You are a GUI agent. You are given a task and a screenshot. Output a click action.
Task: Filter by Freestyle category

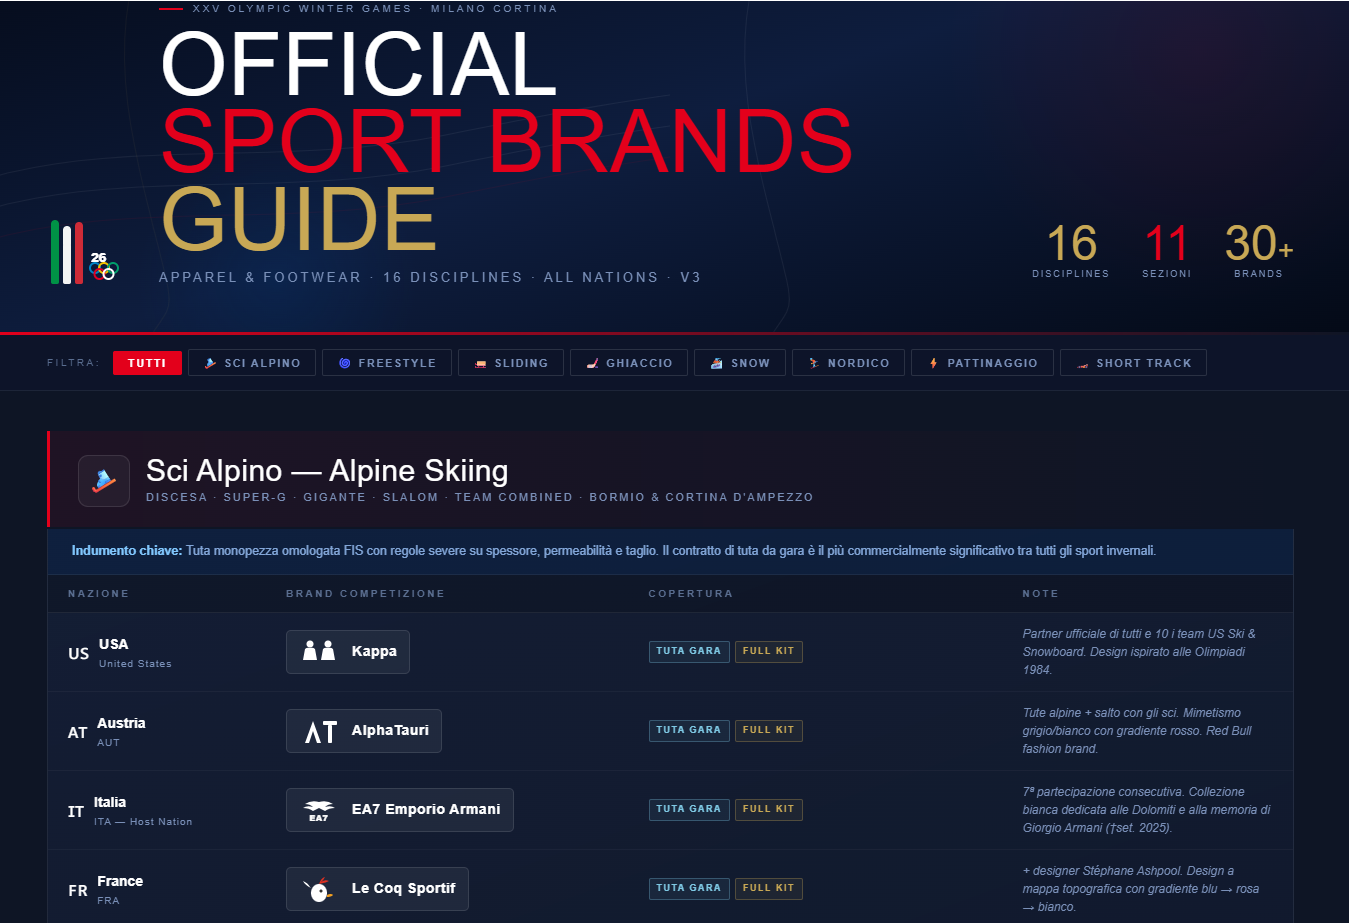387,362
